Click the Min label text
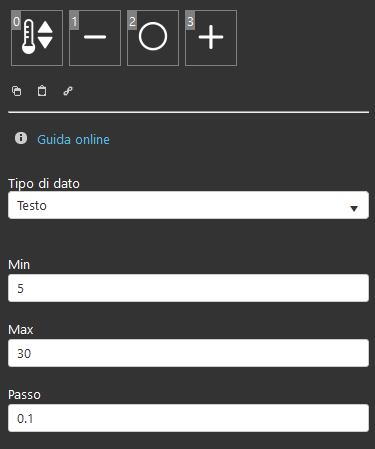Image resolution: width=375 pixels, height=449 pixels. (x=19, y=265)
